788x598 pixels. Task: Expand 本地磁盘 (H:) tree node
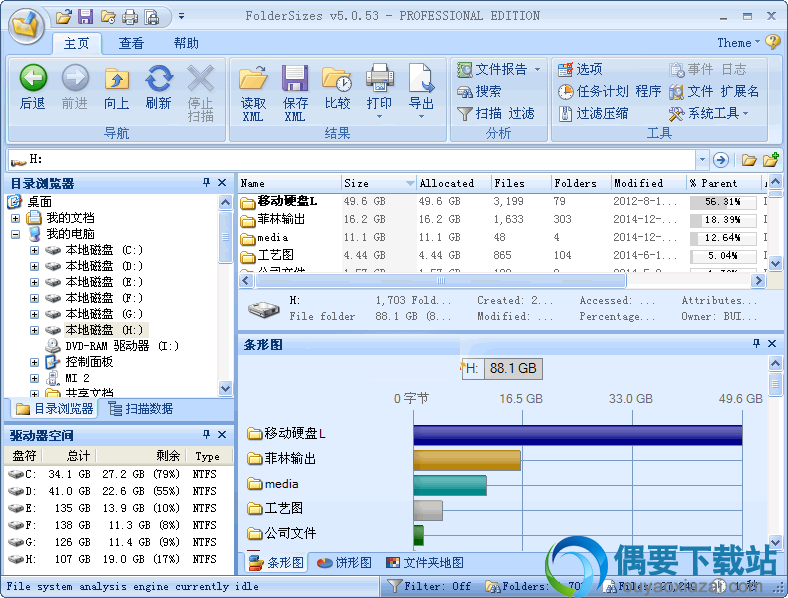(34, 330)
